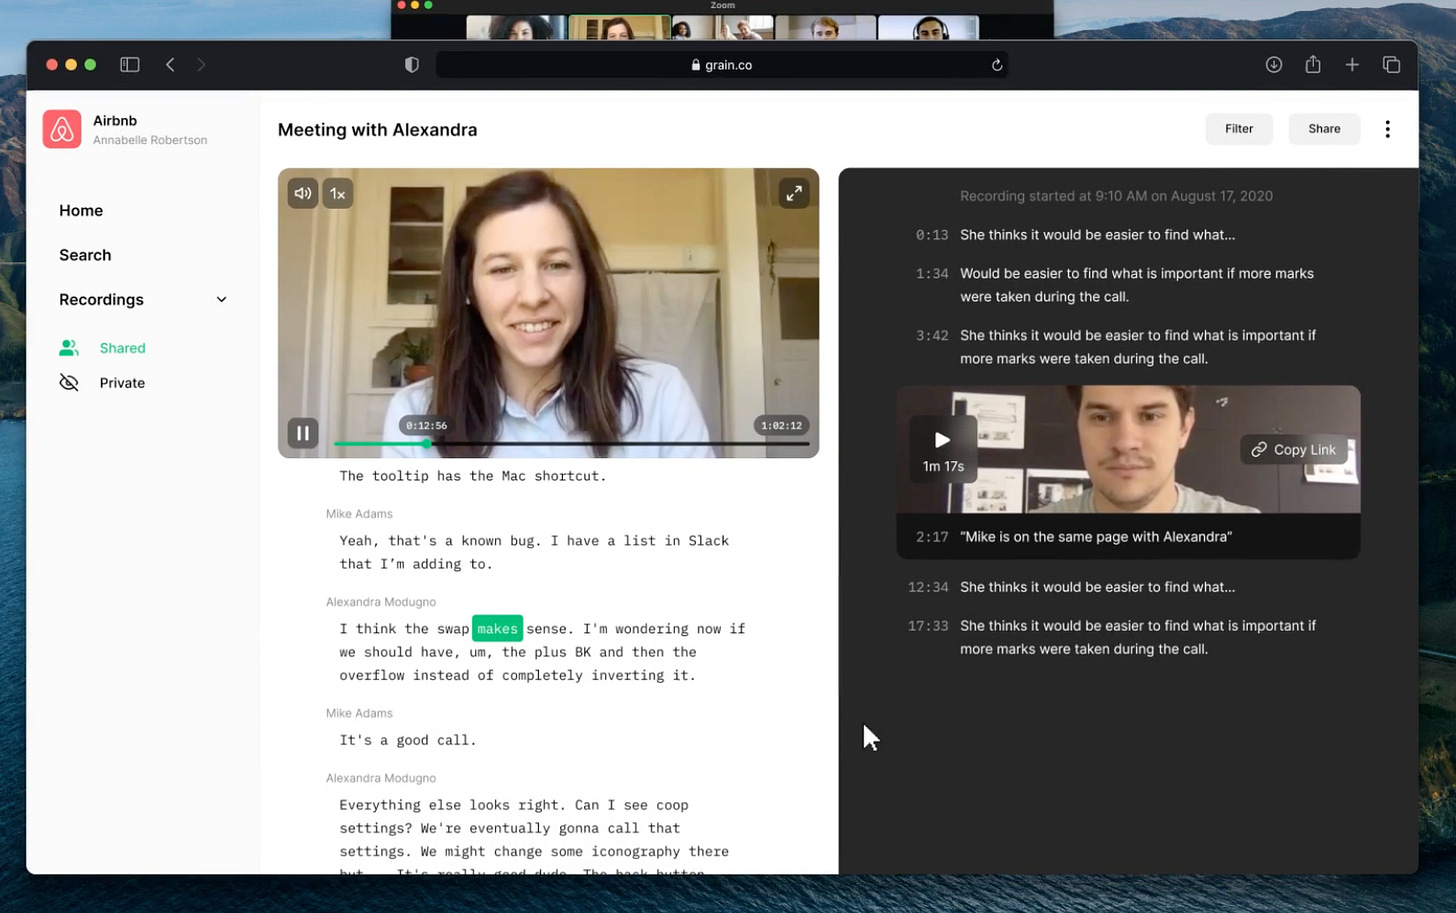The image size is (1456, 913).
Task: Click 'Annabelle Robertson' account name
Action: pos(150,140)
